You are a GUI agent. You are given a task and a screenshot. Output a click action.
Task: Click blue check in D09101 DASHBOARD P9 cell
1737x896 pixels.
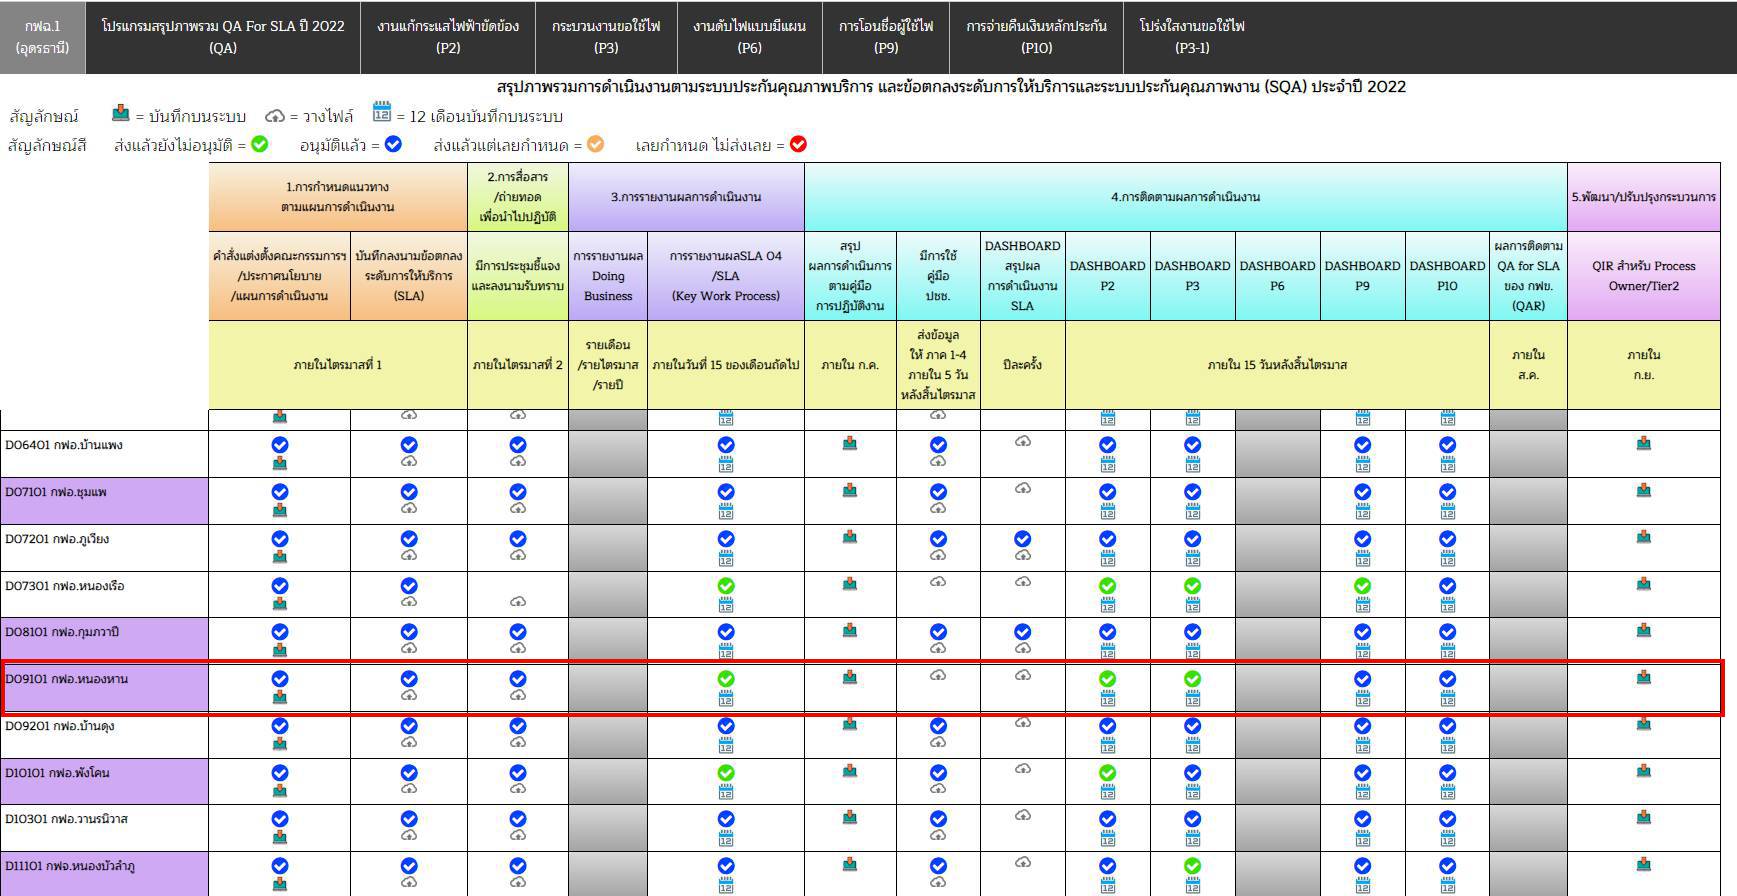(1362, 678)
